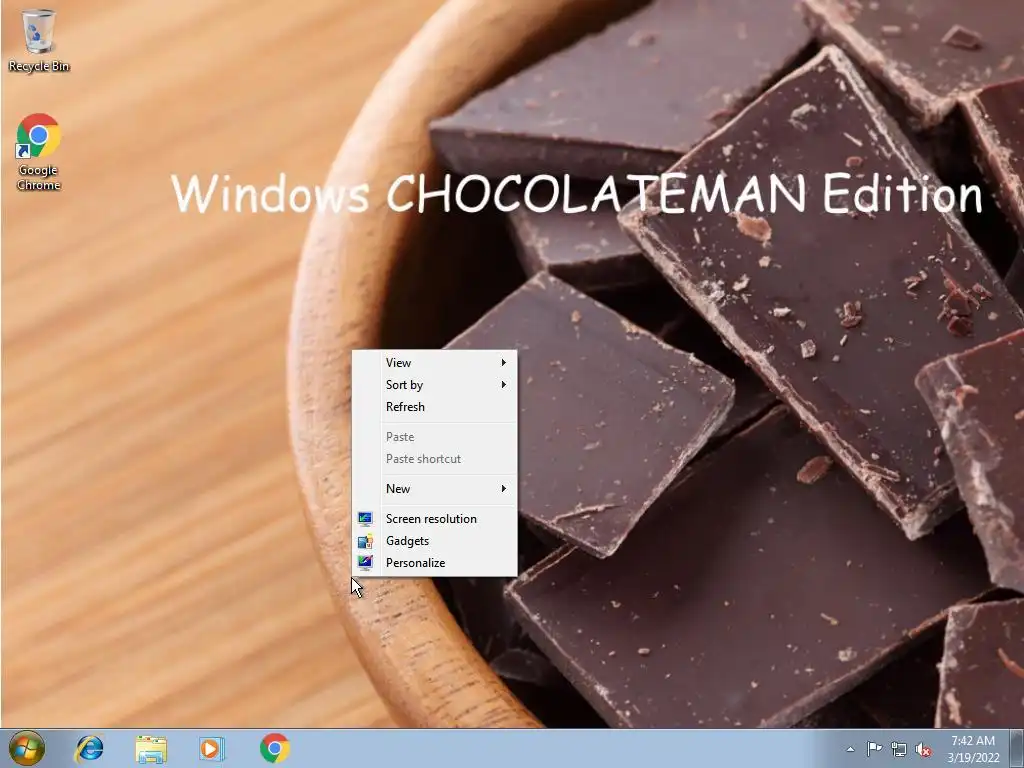Open the Sort by submenu

coord(434,385)
